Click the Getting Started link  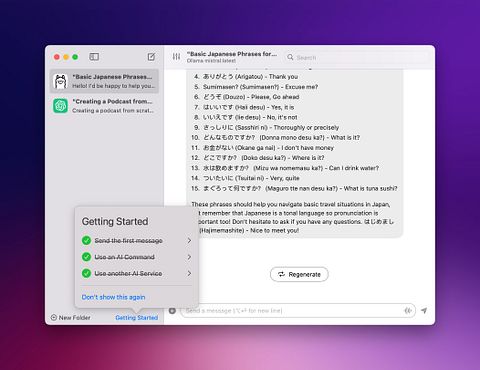(x=137, y=318)
